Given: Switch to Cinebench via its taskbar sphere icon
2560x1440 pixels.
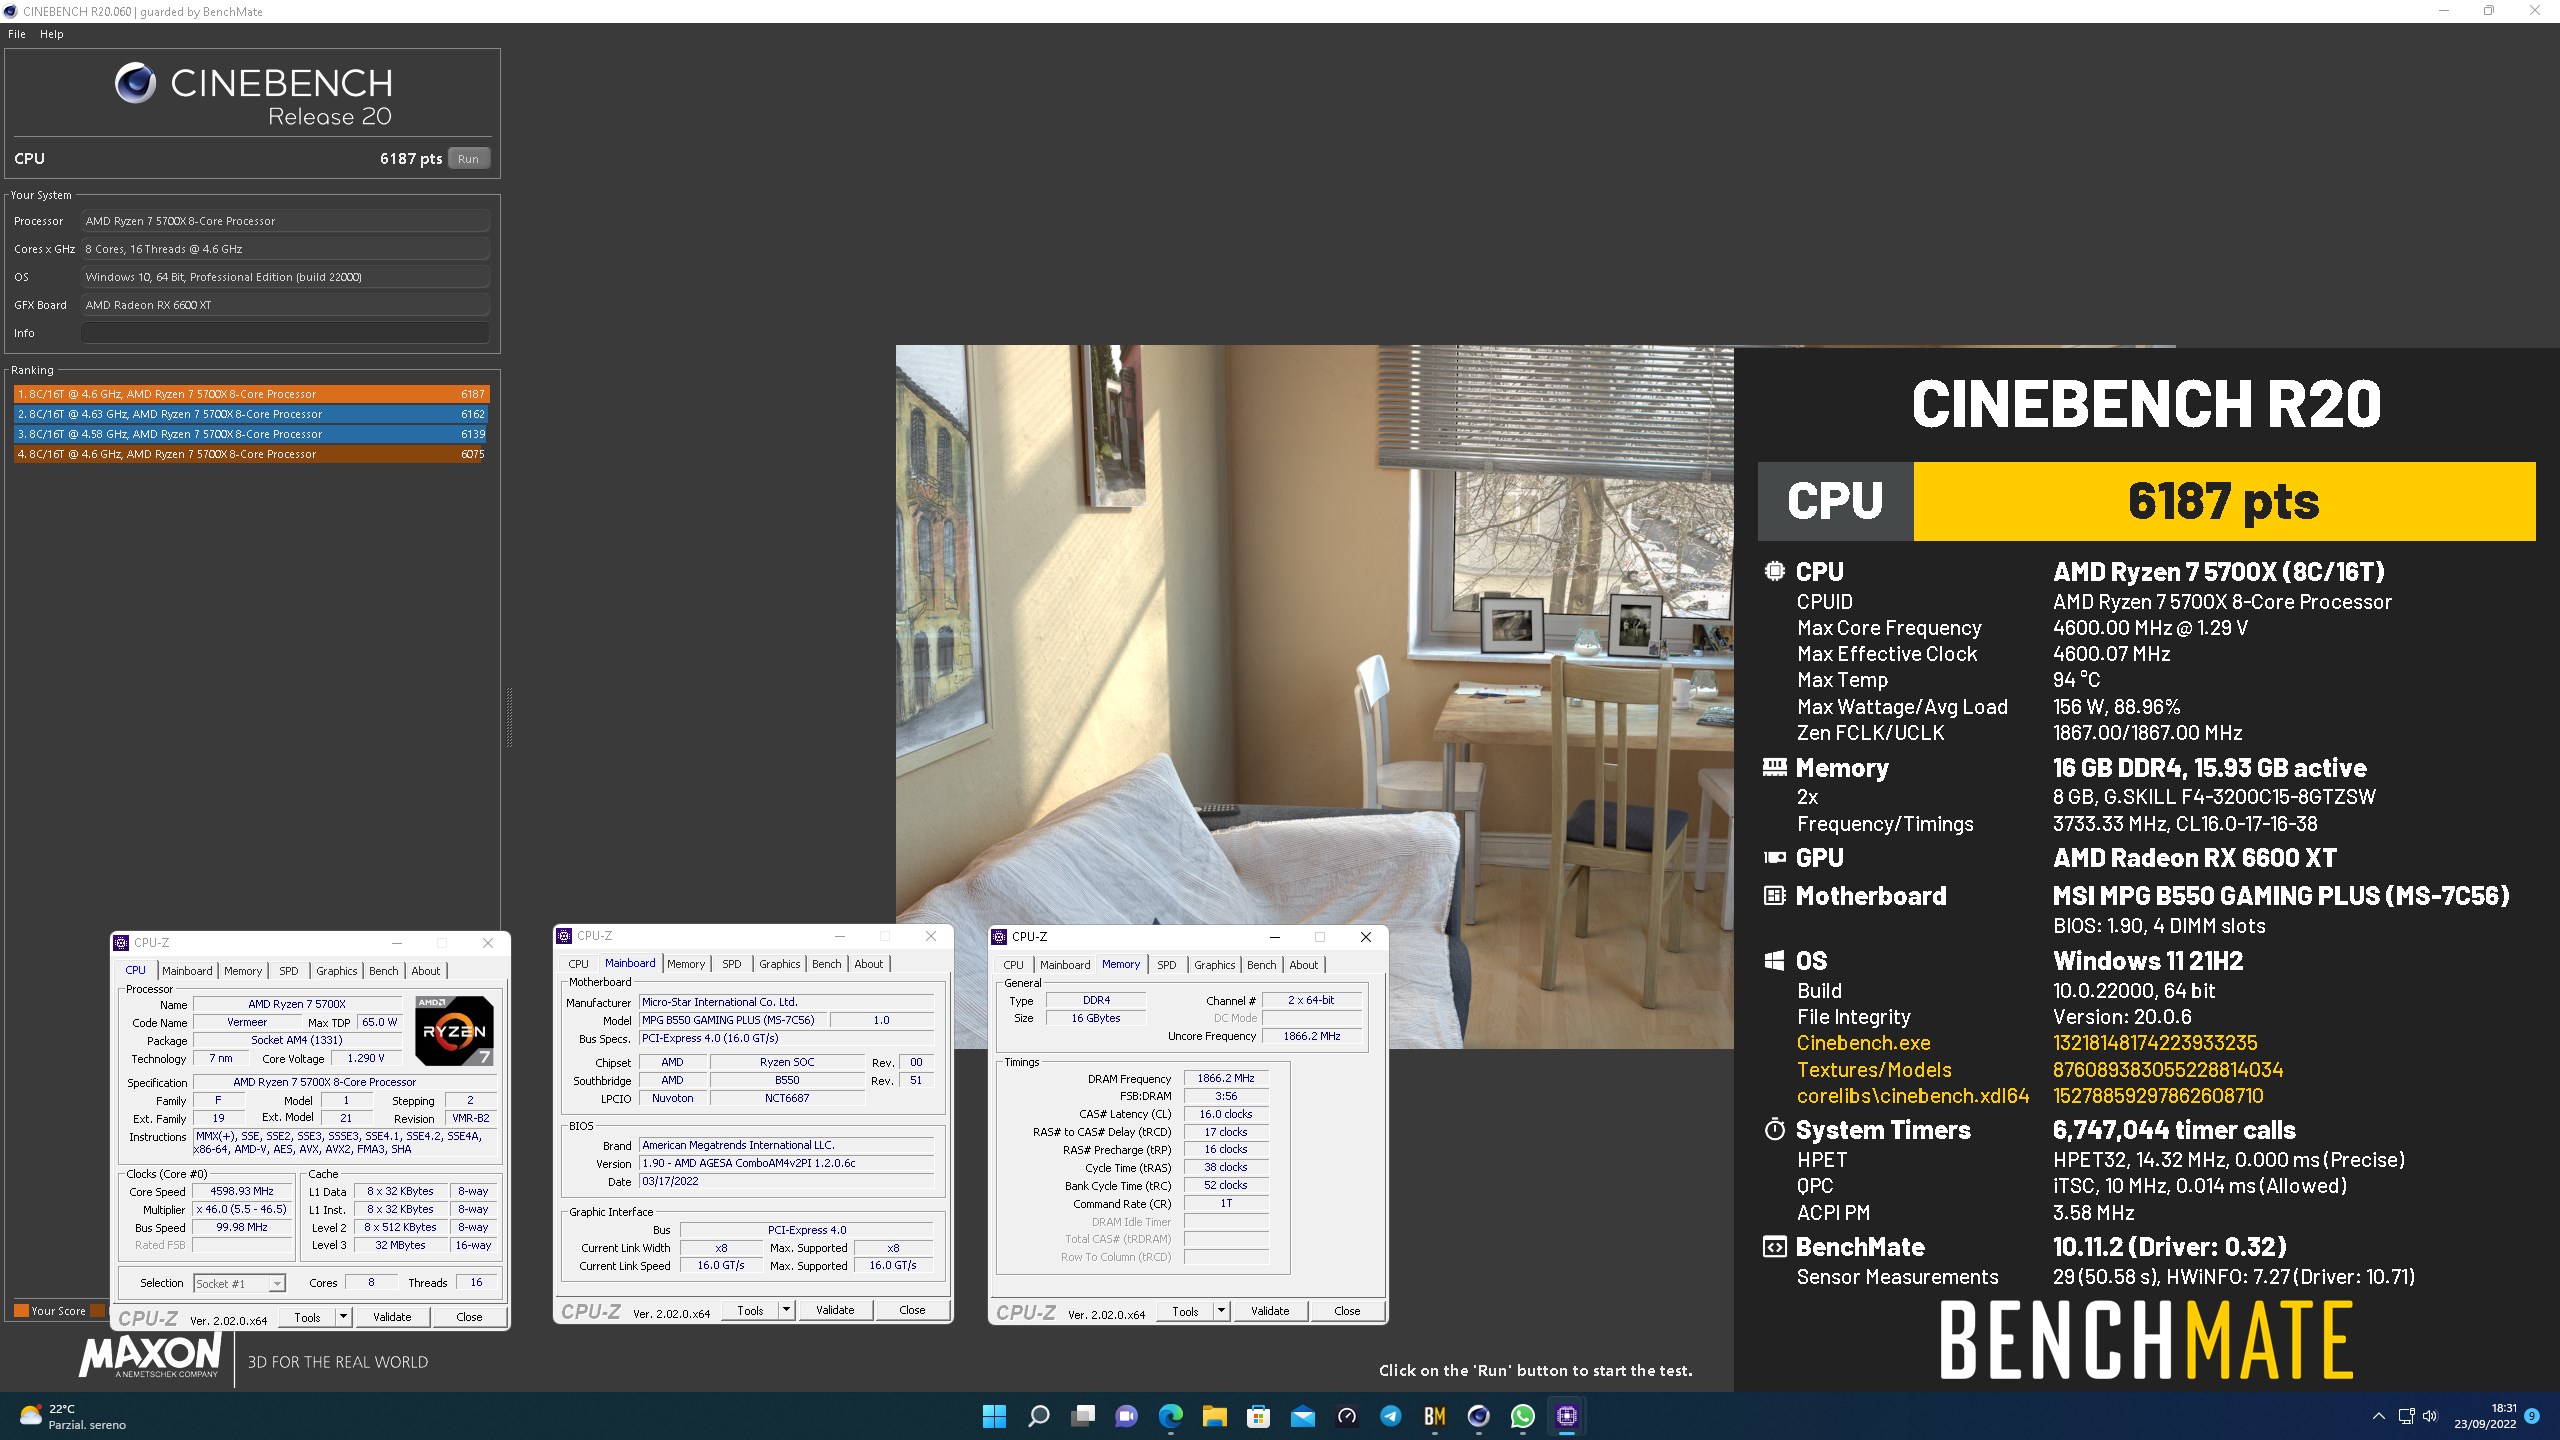Looking at the screenshot, I should (x=1479, y=1416).
